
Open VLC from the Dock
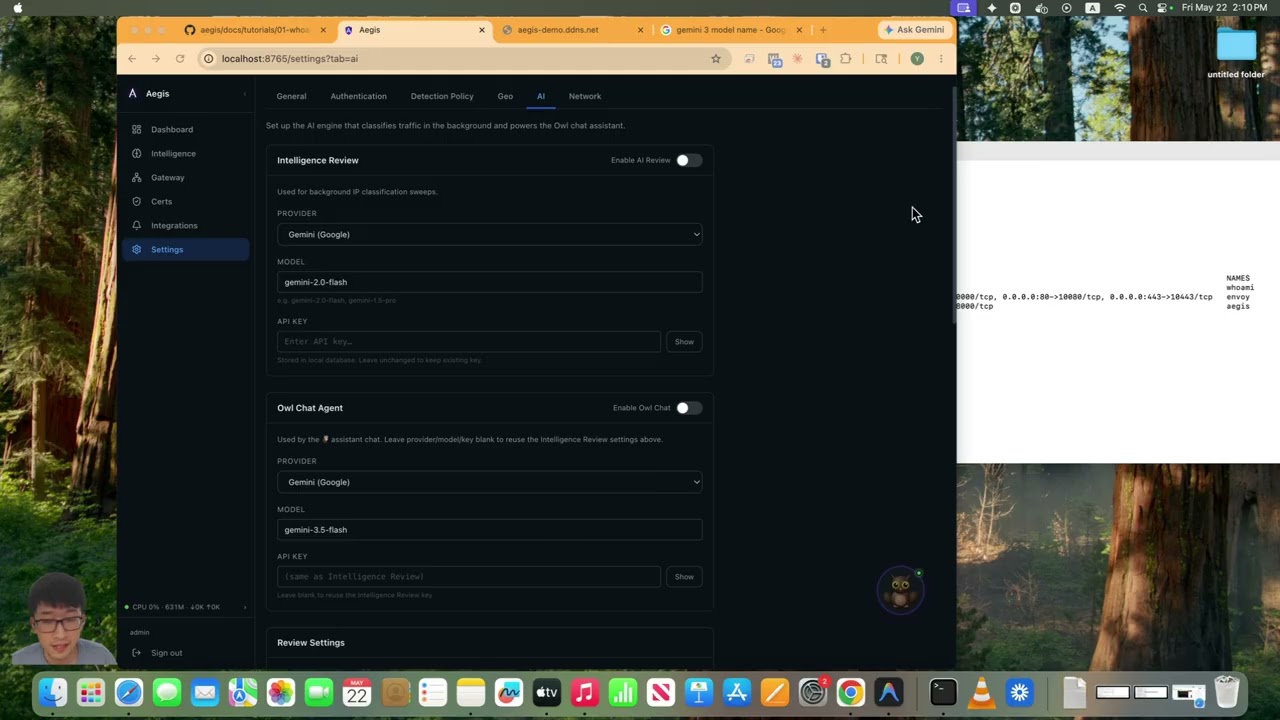pos(981,692)
